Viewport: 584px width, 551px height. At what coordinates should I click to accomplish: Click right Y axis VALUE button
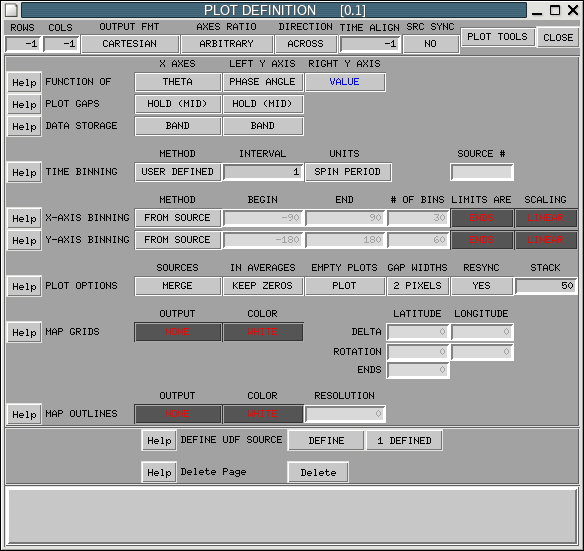pyautogui.click(x=345, y=82)
